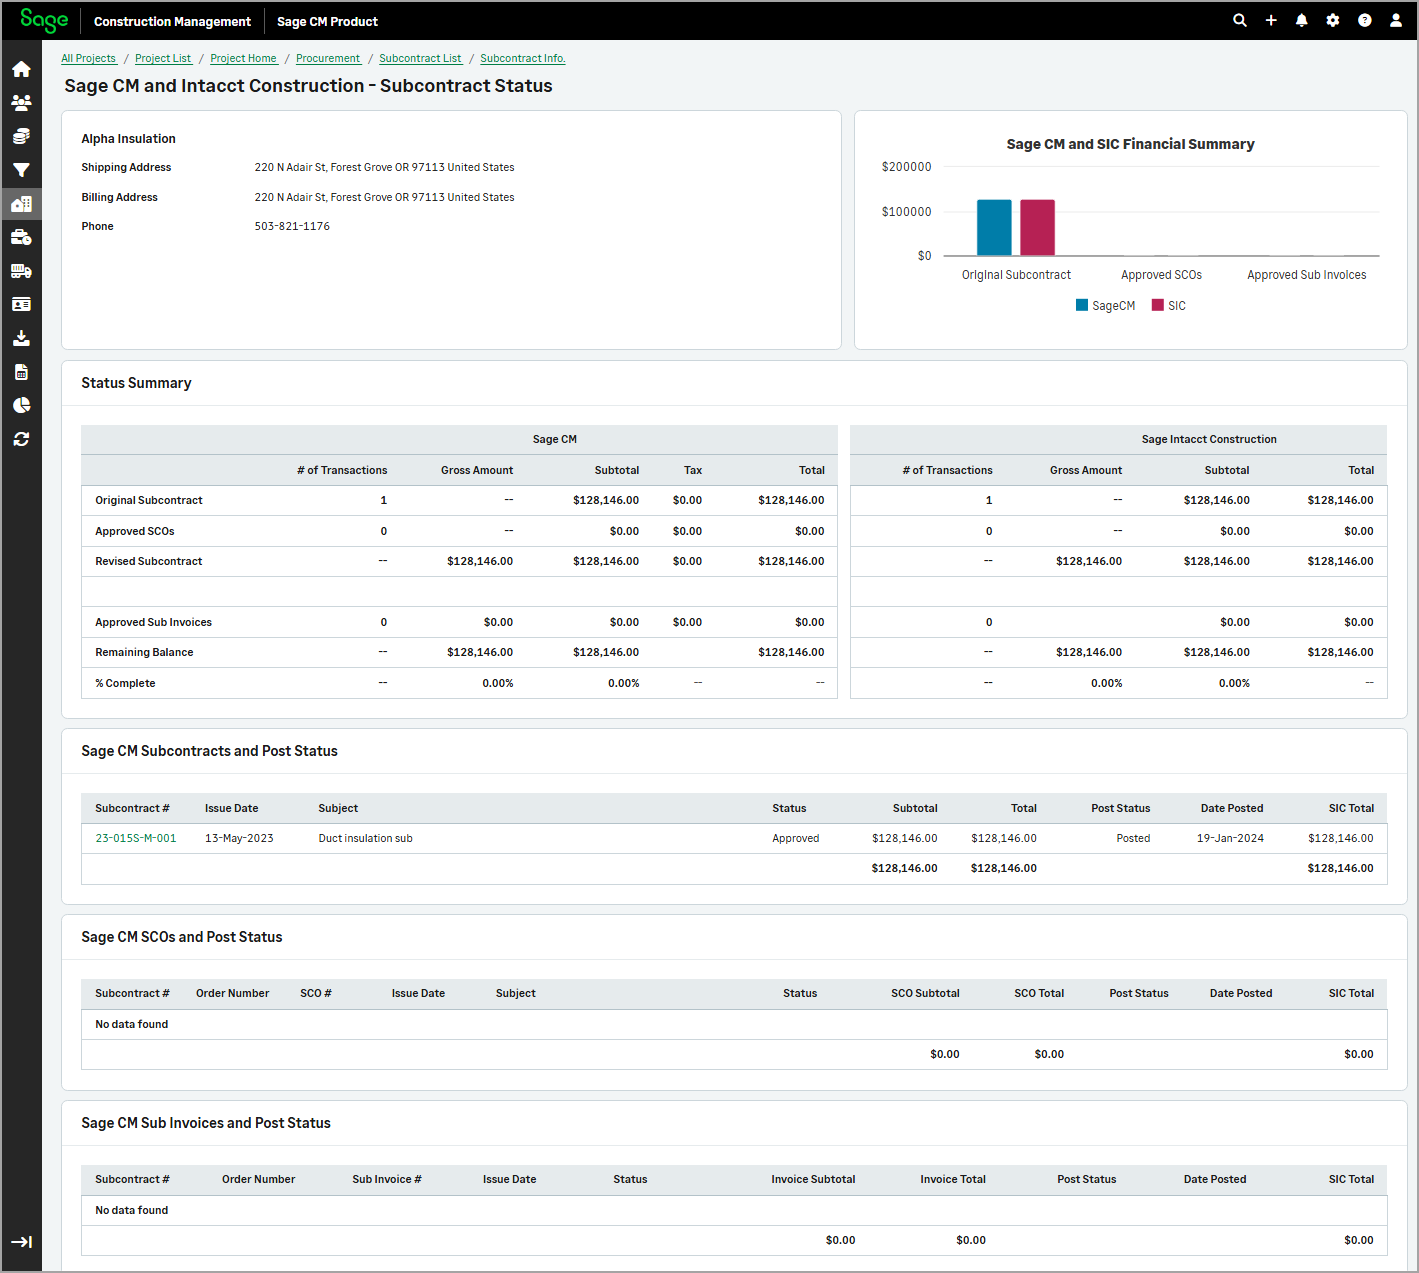Image resolution: width=1419 pixels, height=1273 pixels.
Task: Open the spreadsheet document sidebar icon
Action: pyautogui.click(x=21, y=372)
